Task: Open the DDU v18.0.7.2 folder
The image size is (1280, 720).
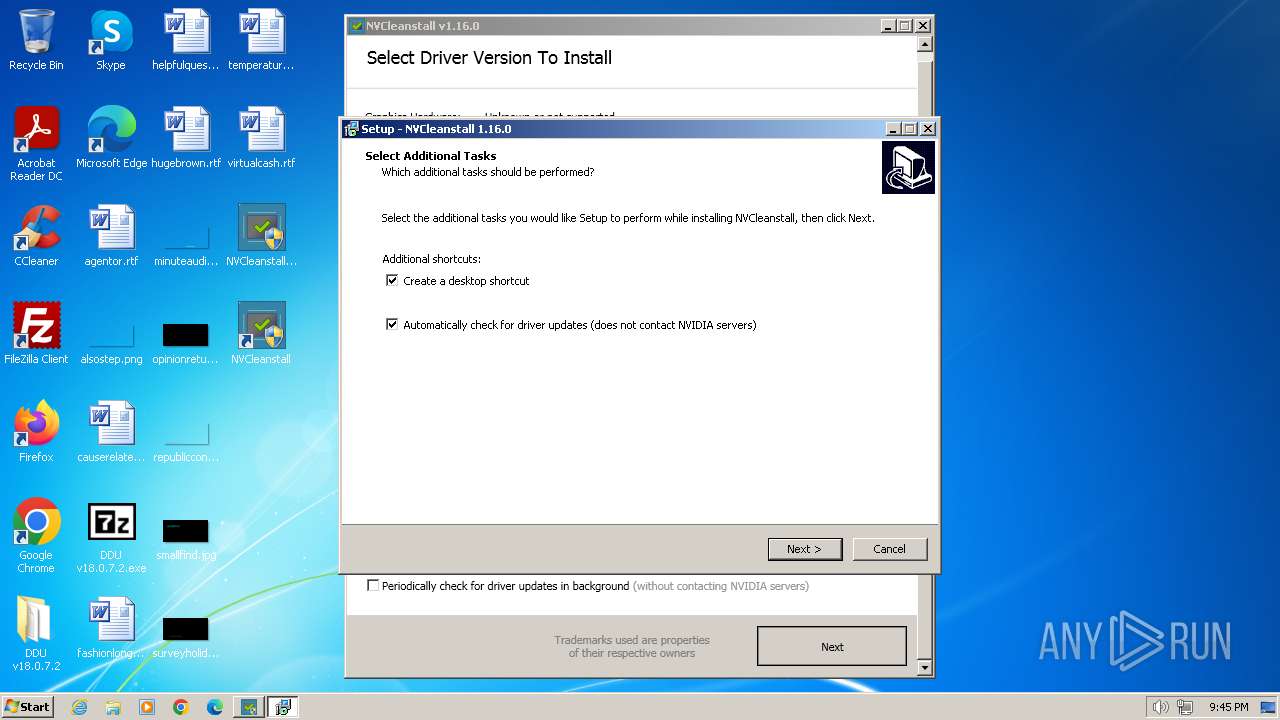Action: [36, 634]
